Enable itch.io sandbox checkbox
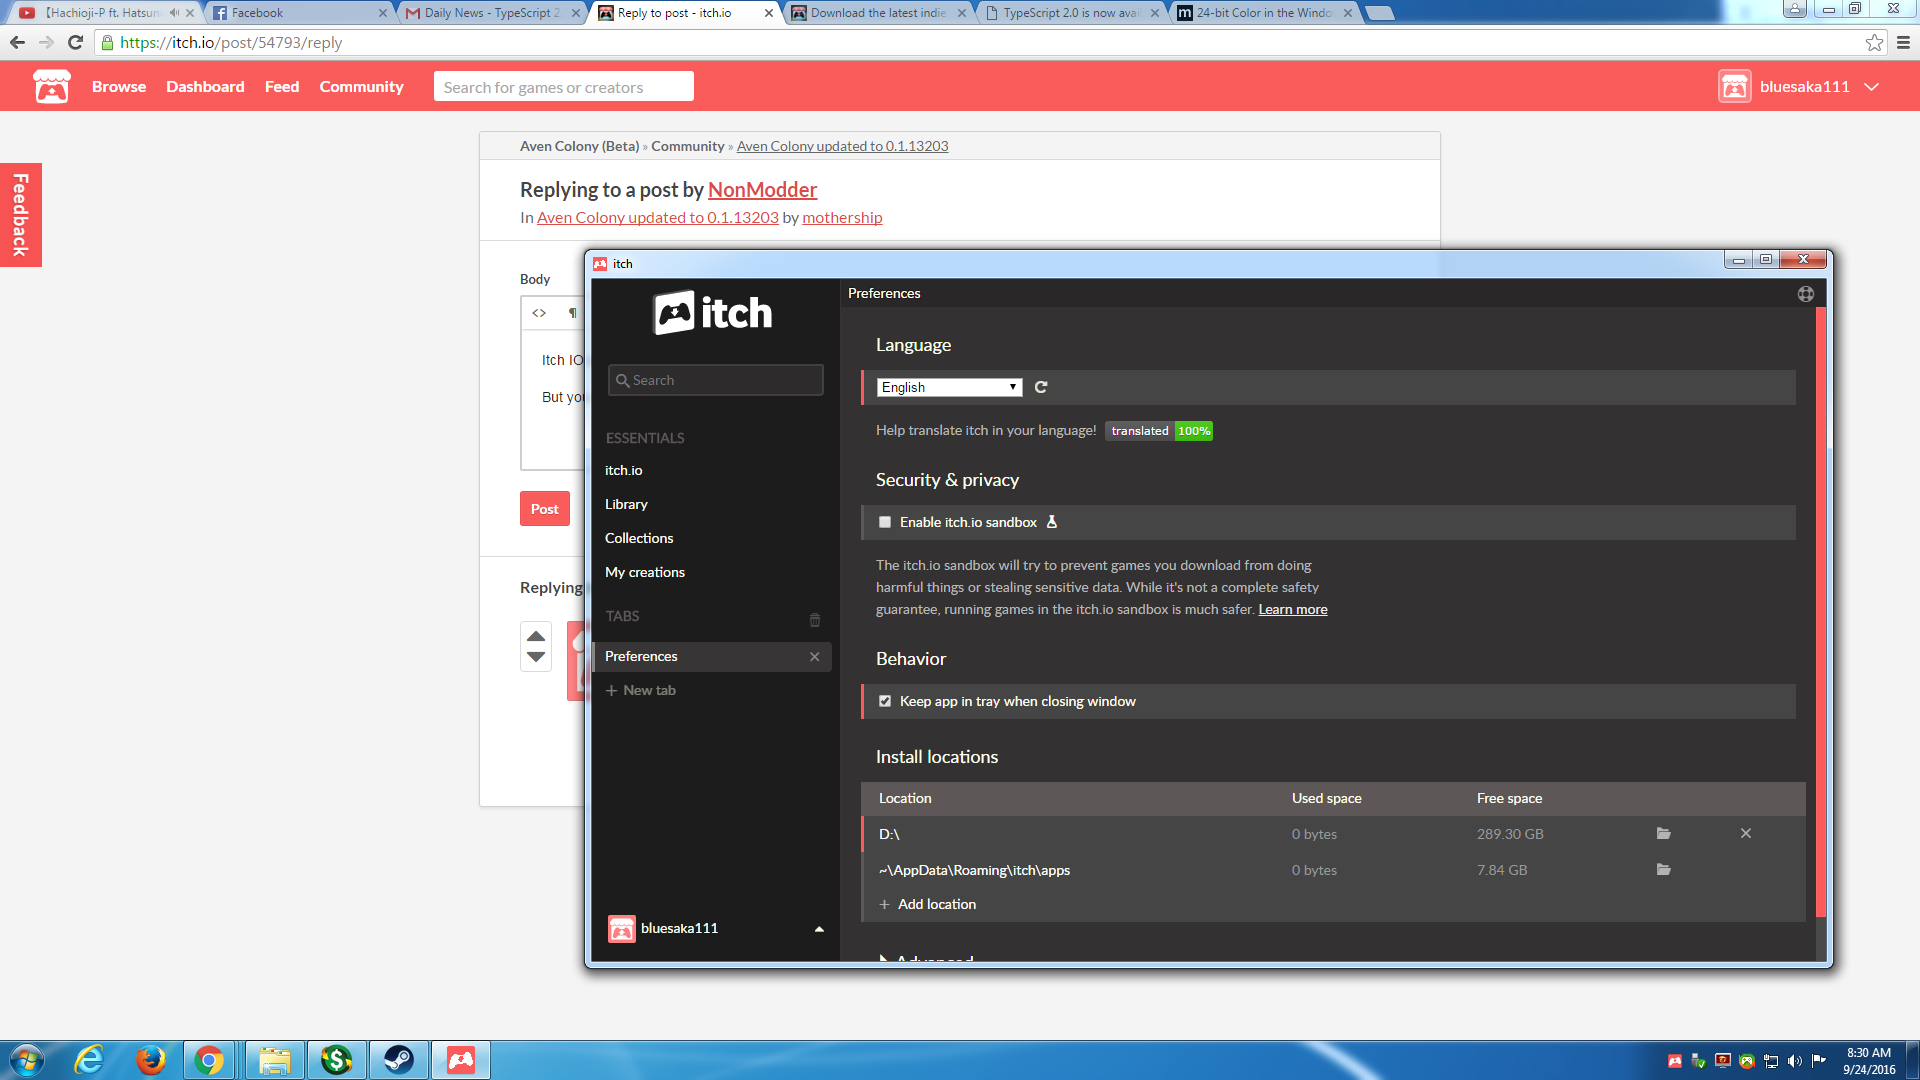Image resolution: width=1920 pixels, height=1080 pixels. pos(885,522)
